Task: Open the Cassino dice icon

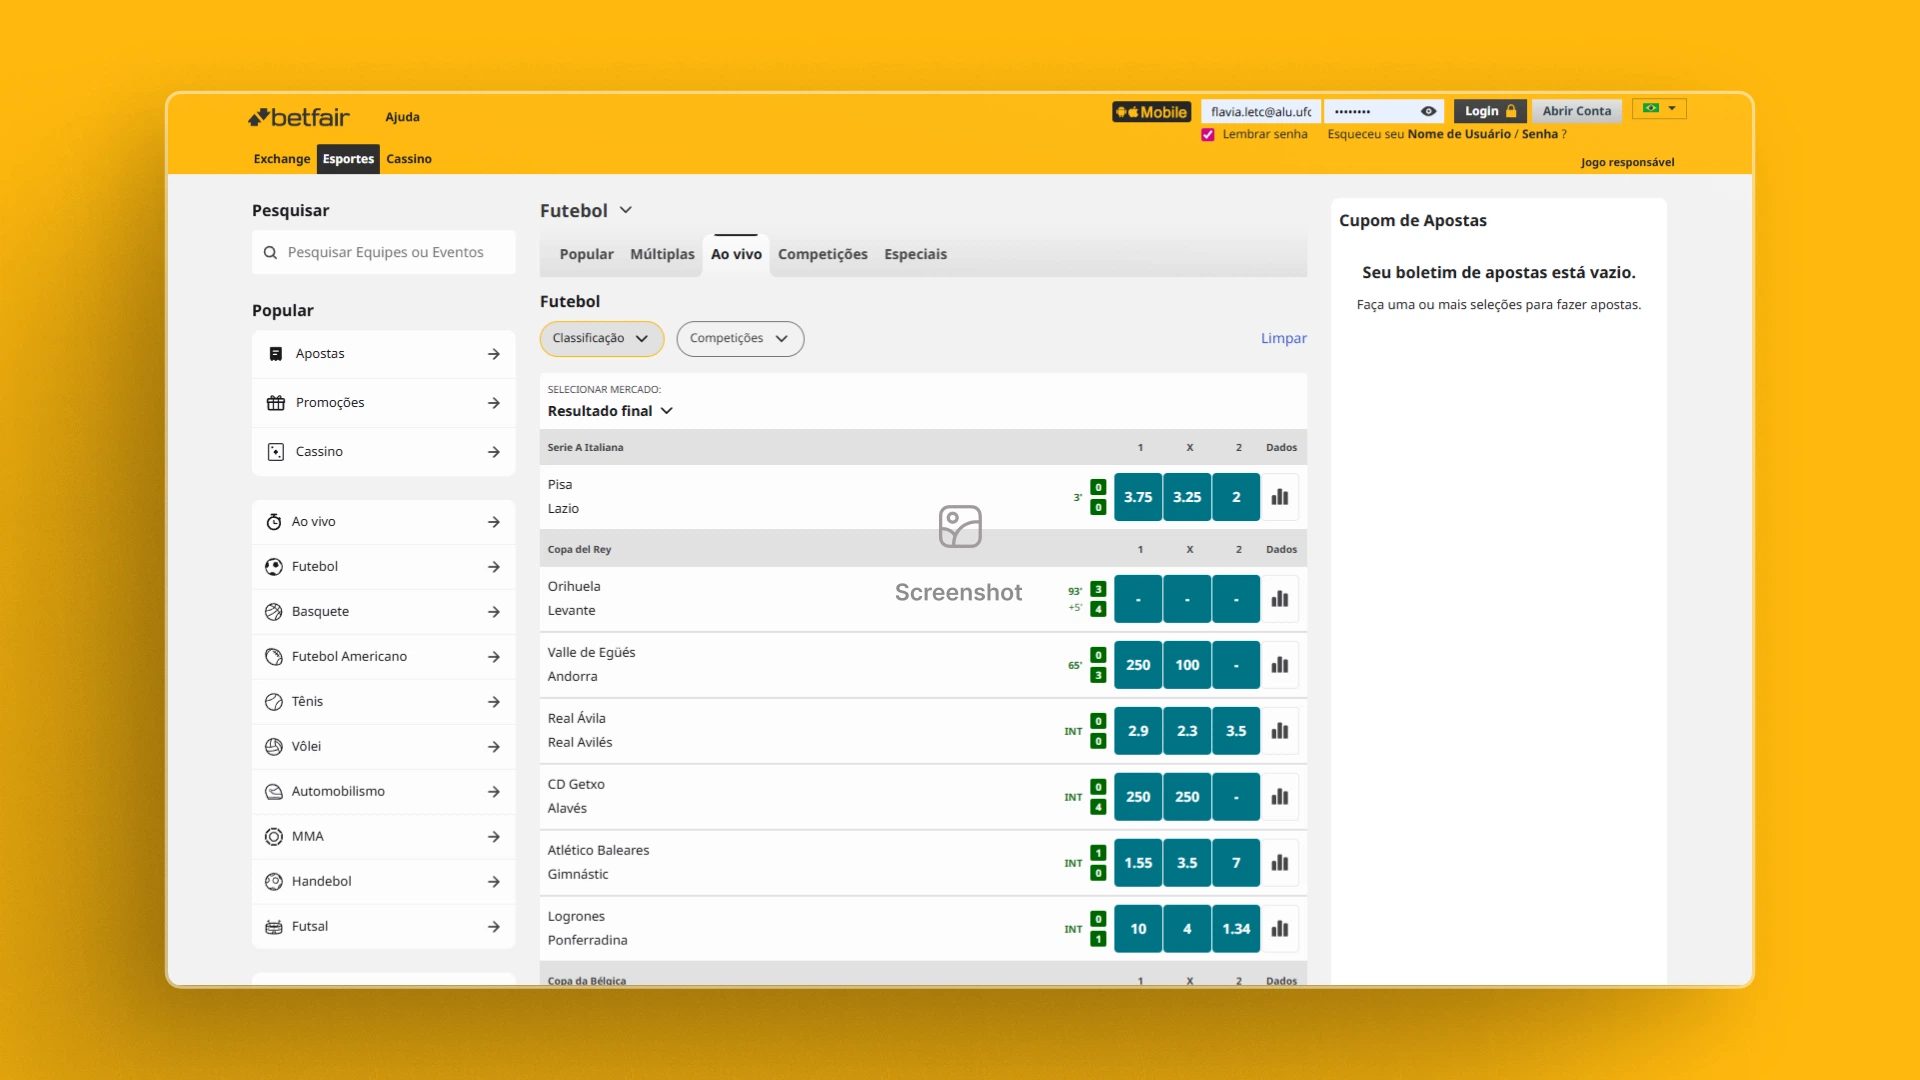Action: click(276, 451)
